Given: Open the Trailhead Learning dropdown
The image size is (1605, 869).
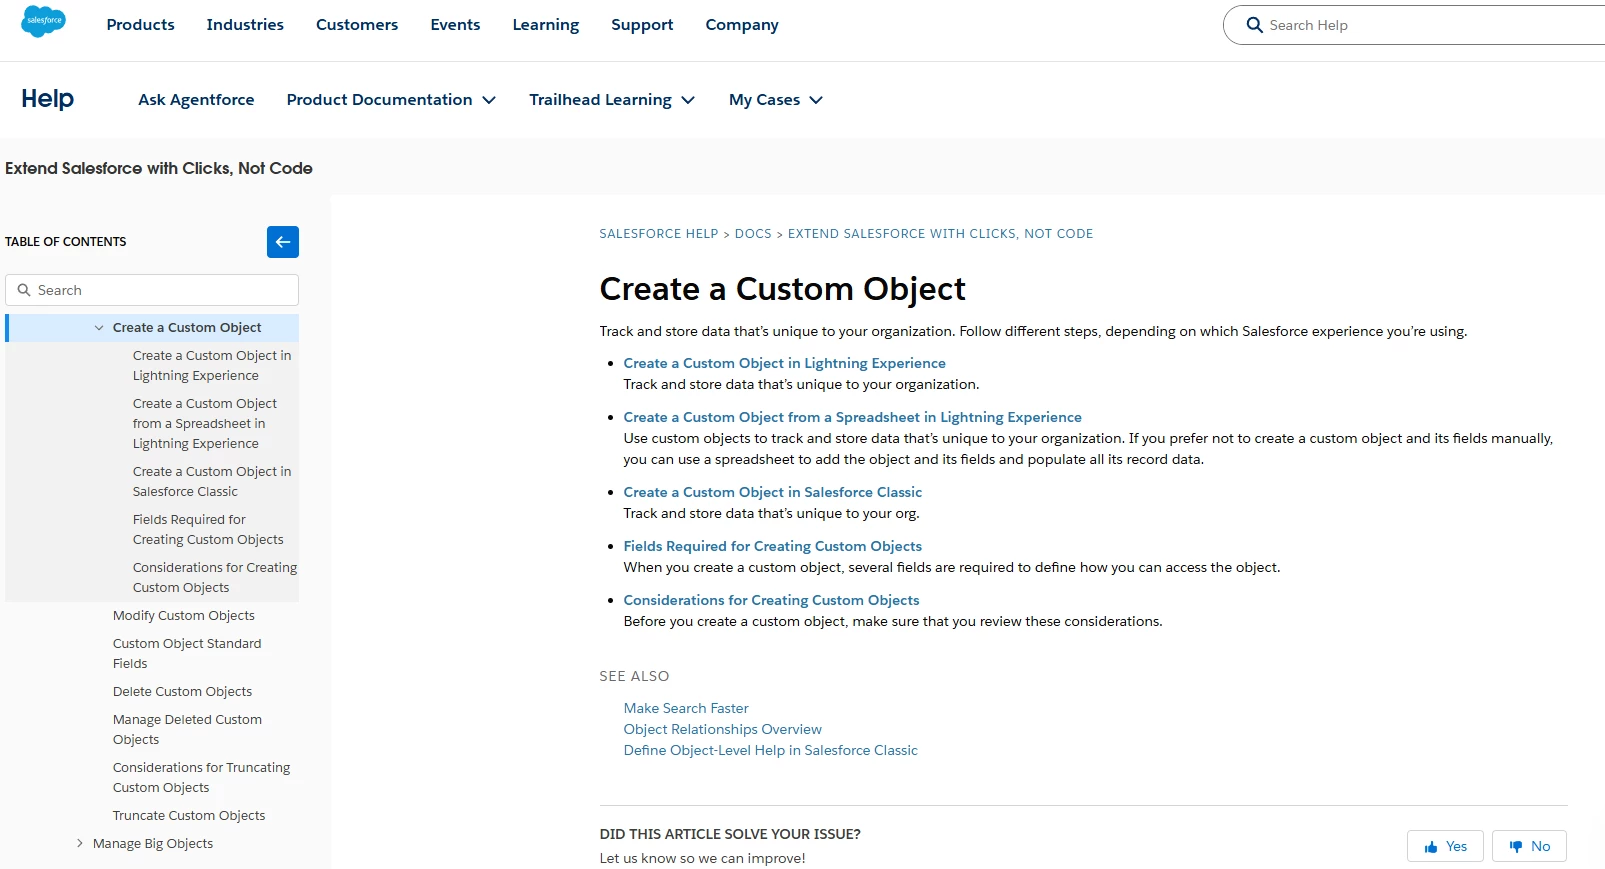Looking at the screenshot, I should [x=612, y=100].
